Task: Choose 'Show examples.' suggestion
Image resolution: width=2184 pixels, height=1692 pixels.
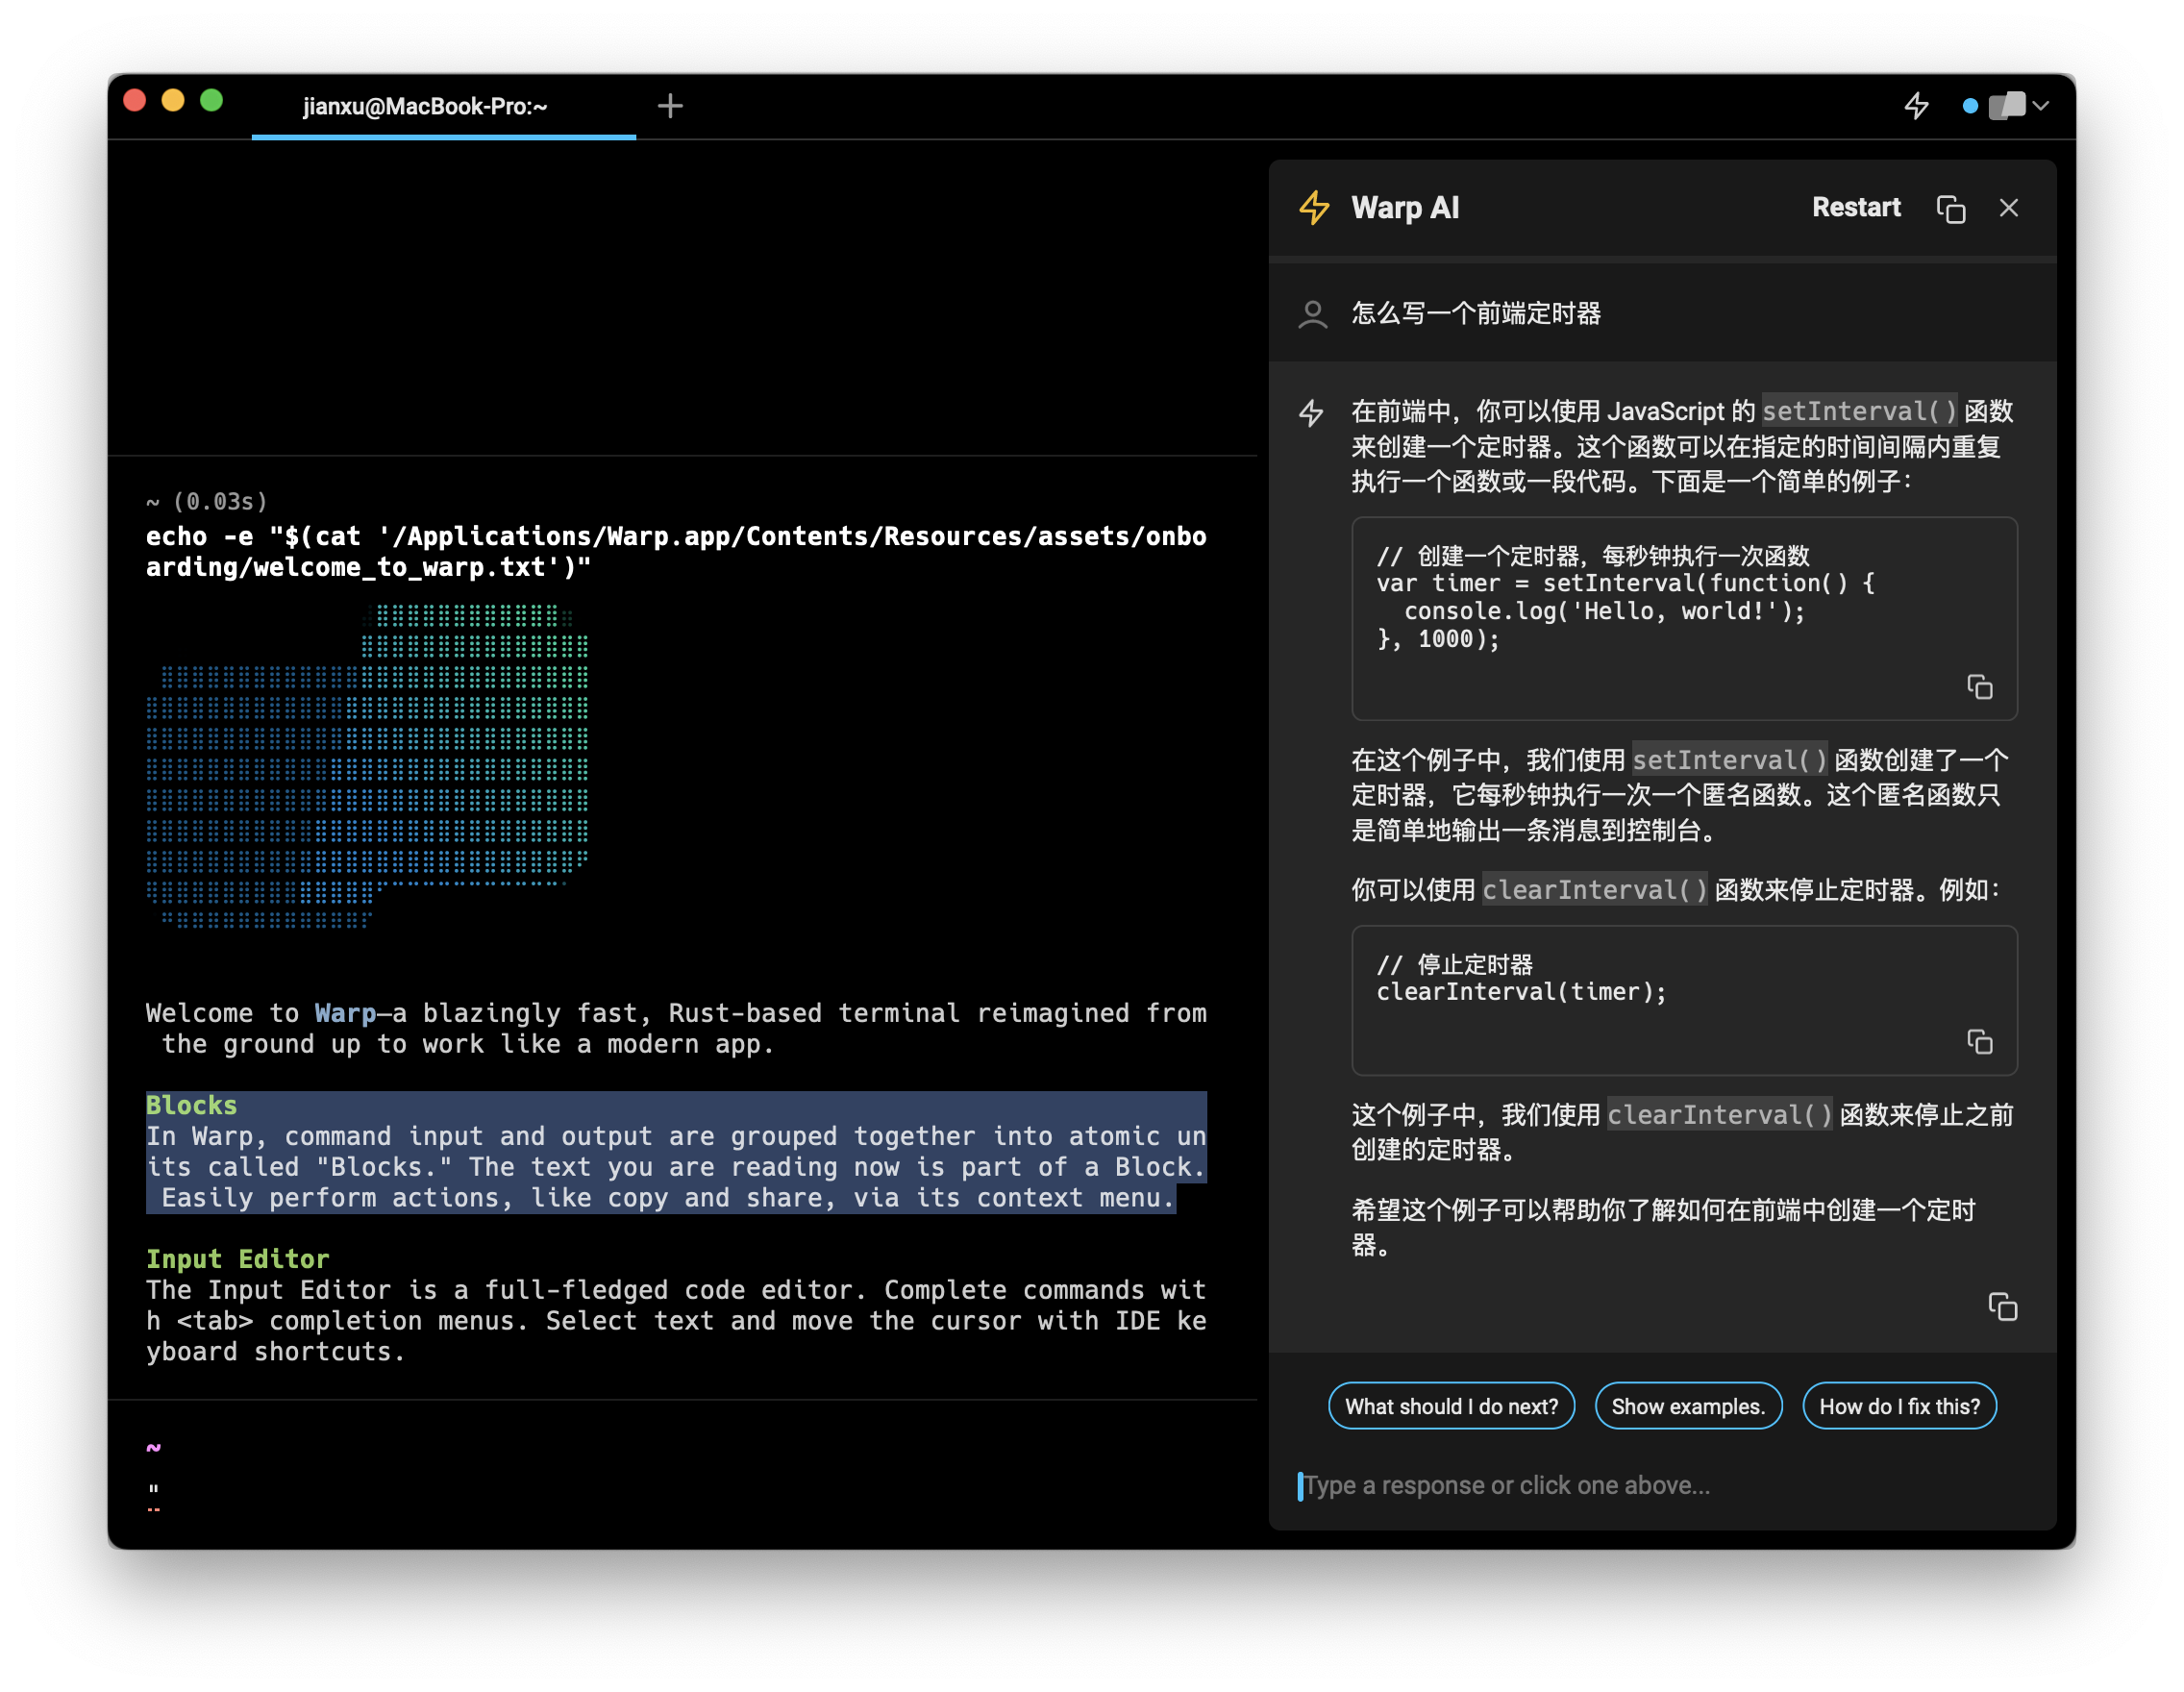Action: click(x=1687, y=1406)
